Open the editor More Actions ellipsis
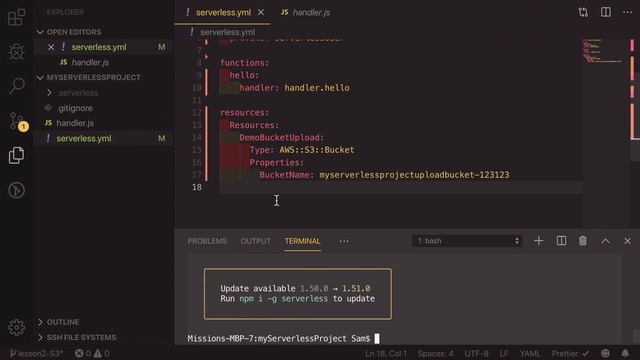The width and height of the screenshot is (640, 360). (x=627, y=12)
